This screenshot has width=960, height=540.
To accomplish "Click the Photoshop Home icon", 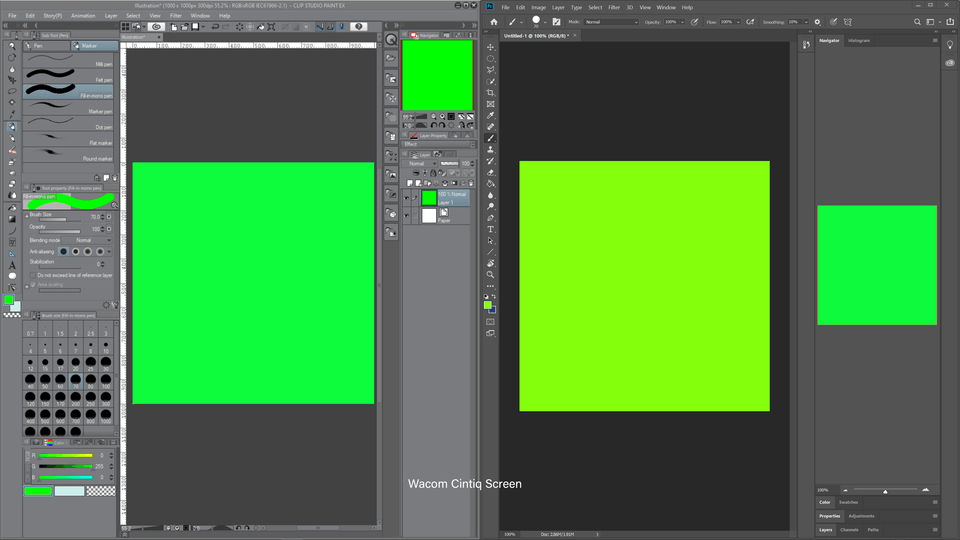I will tap(494, 21).
